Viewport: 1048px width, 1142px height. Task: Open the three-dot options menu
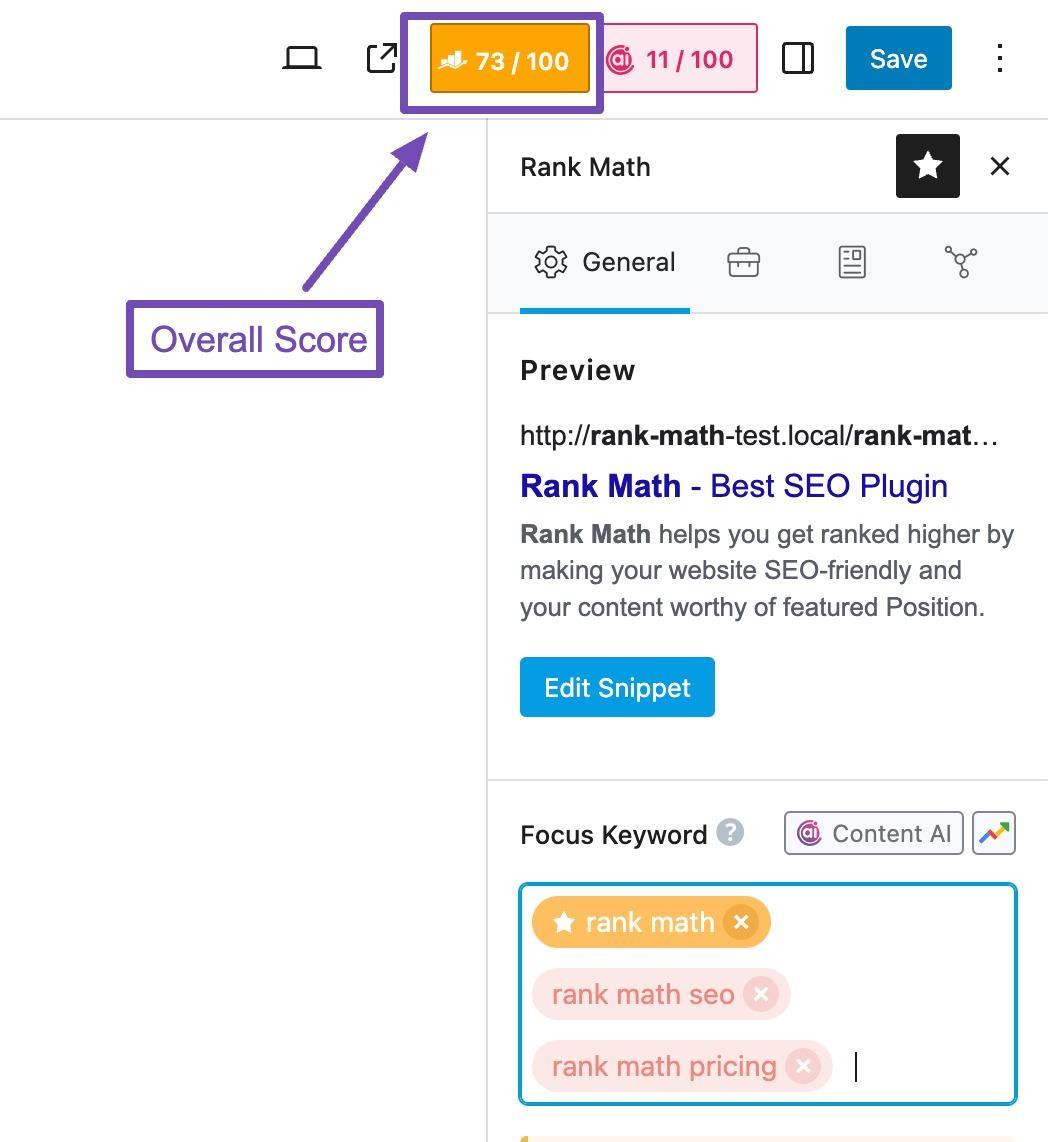click(1000, 58)
